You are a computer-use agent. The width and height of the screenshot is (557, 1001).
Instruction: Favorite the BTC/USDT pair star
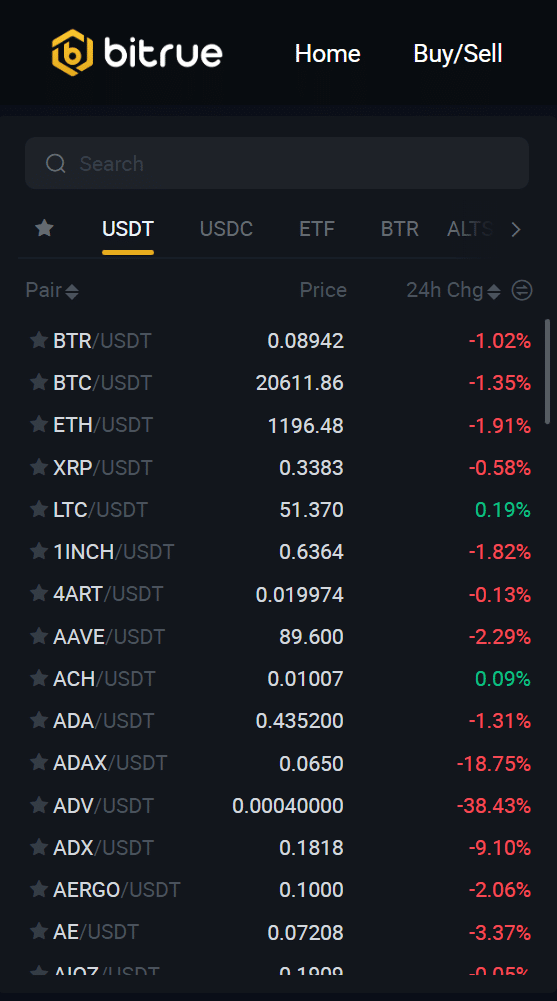pos(39,382)
